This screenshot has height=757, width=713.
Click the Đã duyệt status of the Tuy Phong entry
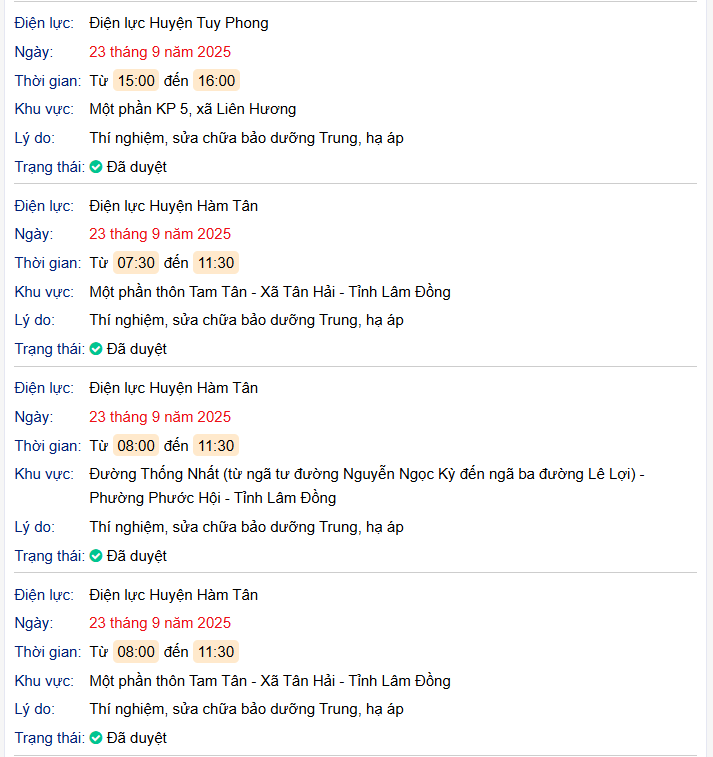click(137, 167)
